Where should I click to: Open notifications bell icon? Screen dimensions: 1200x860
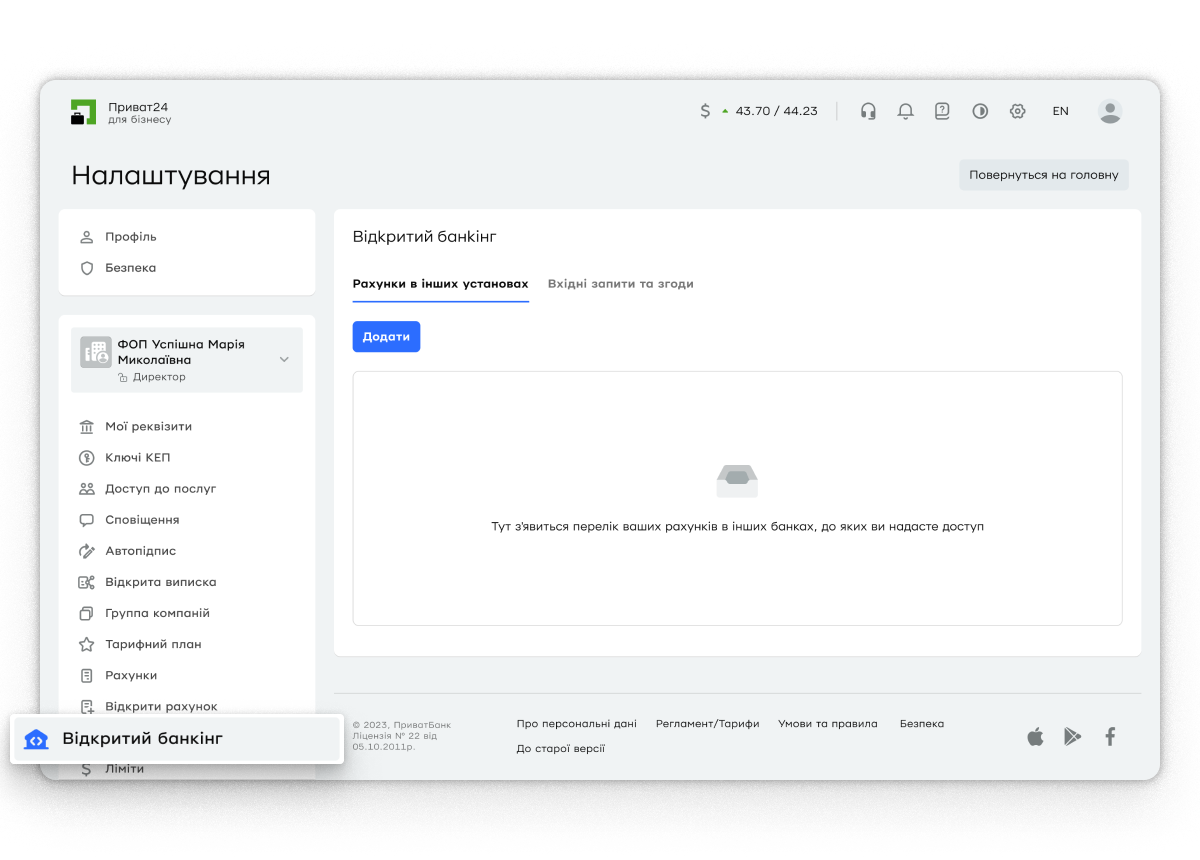click(x=905, y=111)
